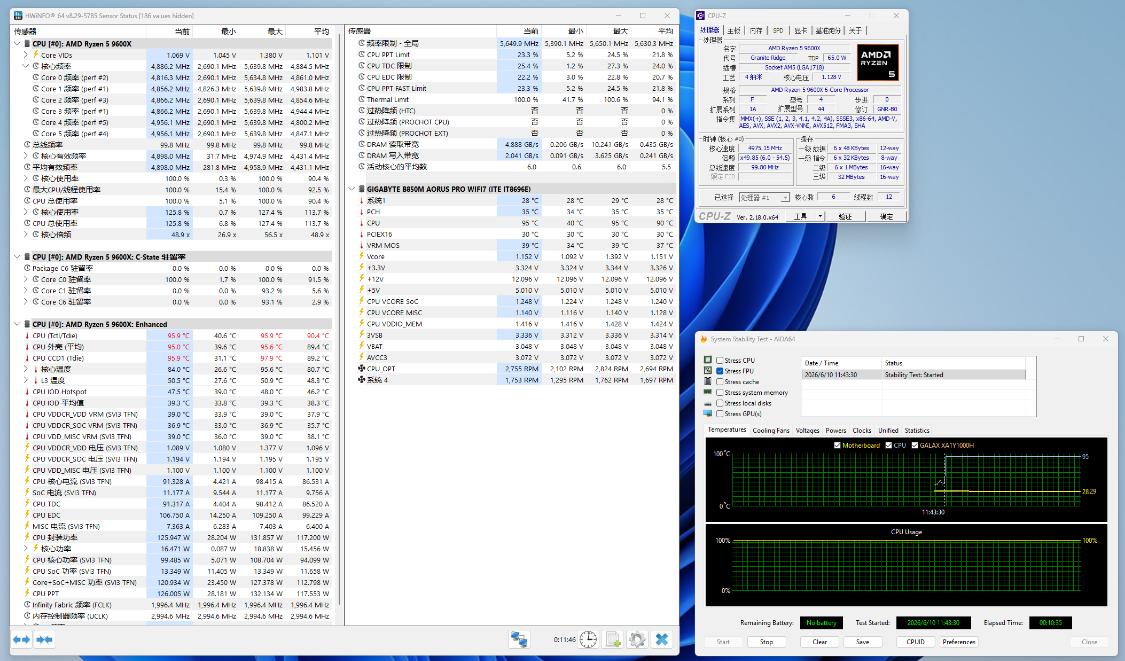
Task: Click the AIDA64 flame title bar icon
Action: 703,339
